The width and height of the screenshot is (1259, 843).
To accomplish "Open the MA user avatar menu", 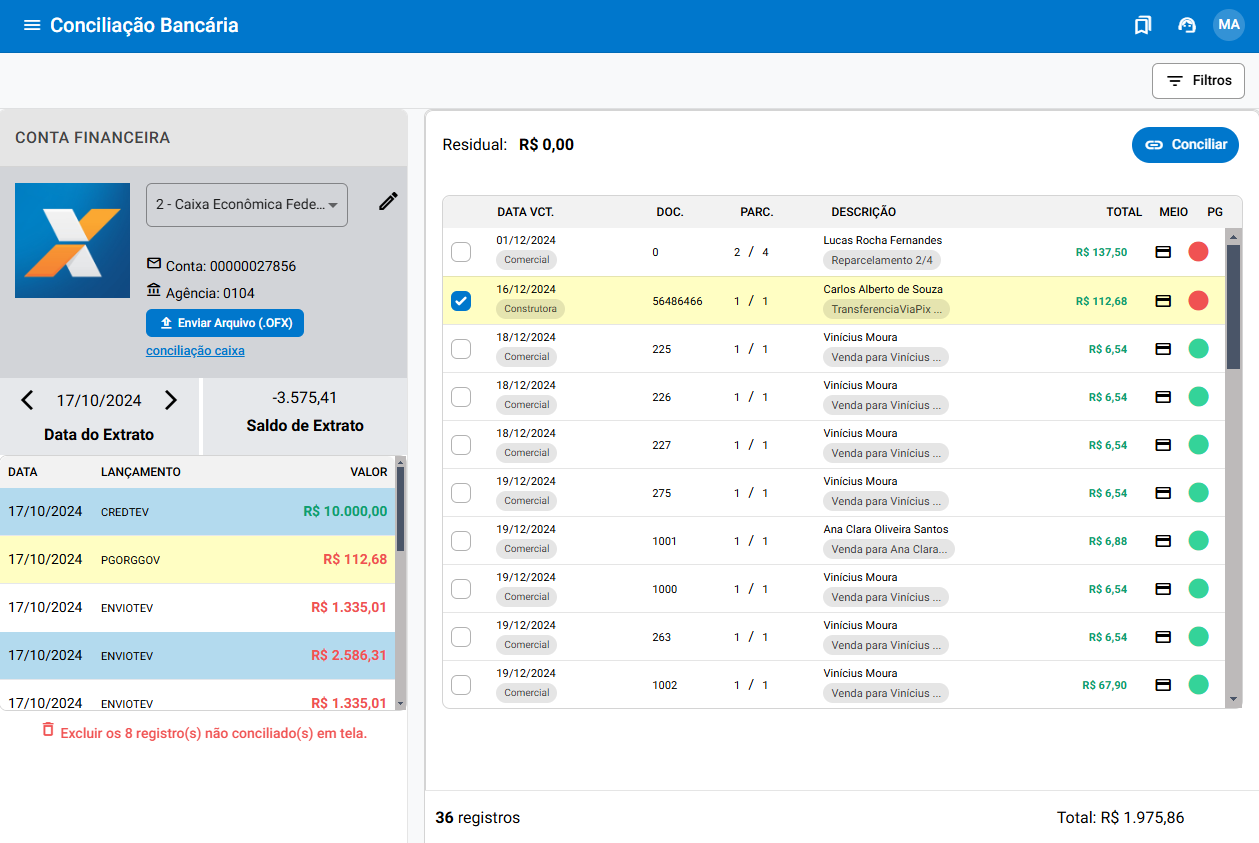I will [x=1228, y=25].
